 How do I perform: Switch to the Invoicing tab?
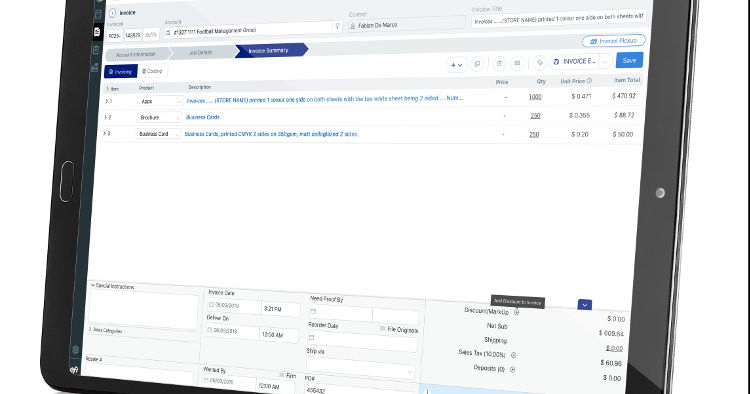tap(121, 71)
